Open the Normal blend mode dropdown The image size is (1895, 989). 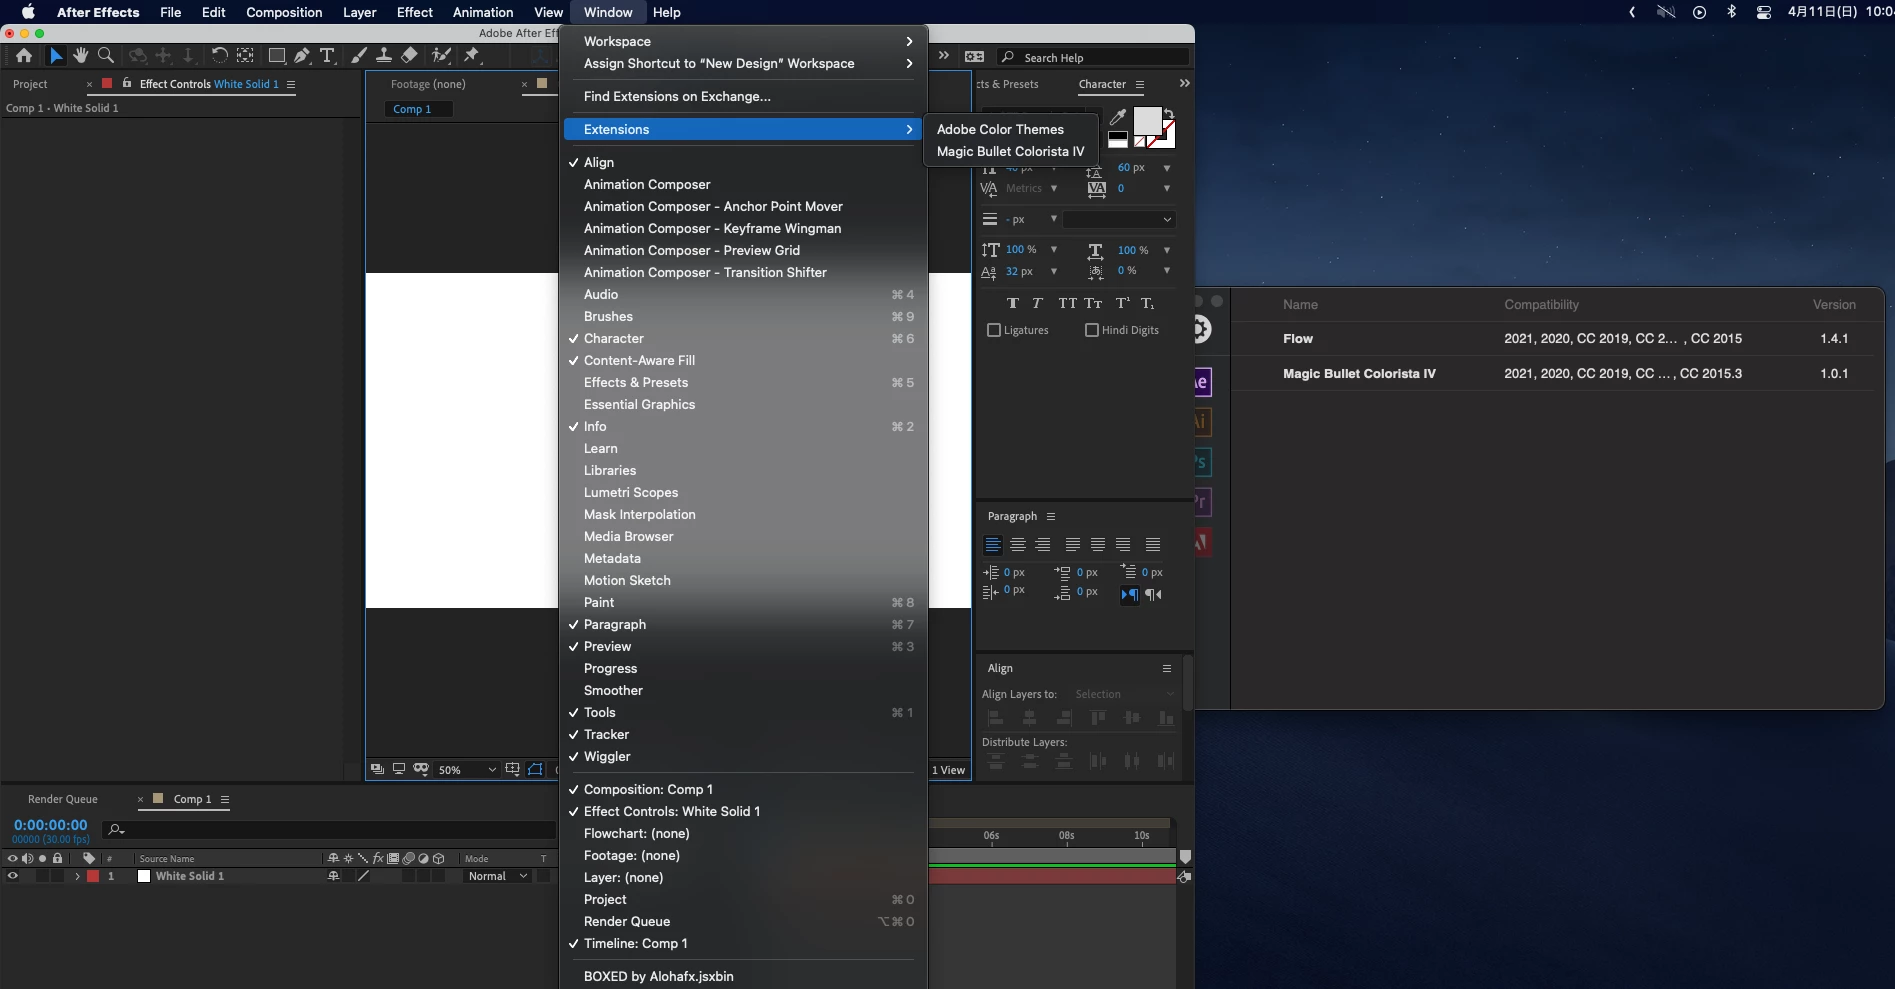[497, 876]
